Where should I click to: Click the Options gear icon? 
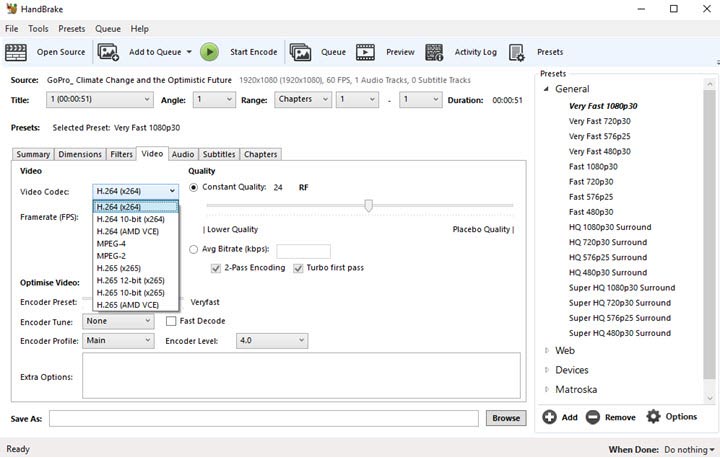654,417
